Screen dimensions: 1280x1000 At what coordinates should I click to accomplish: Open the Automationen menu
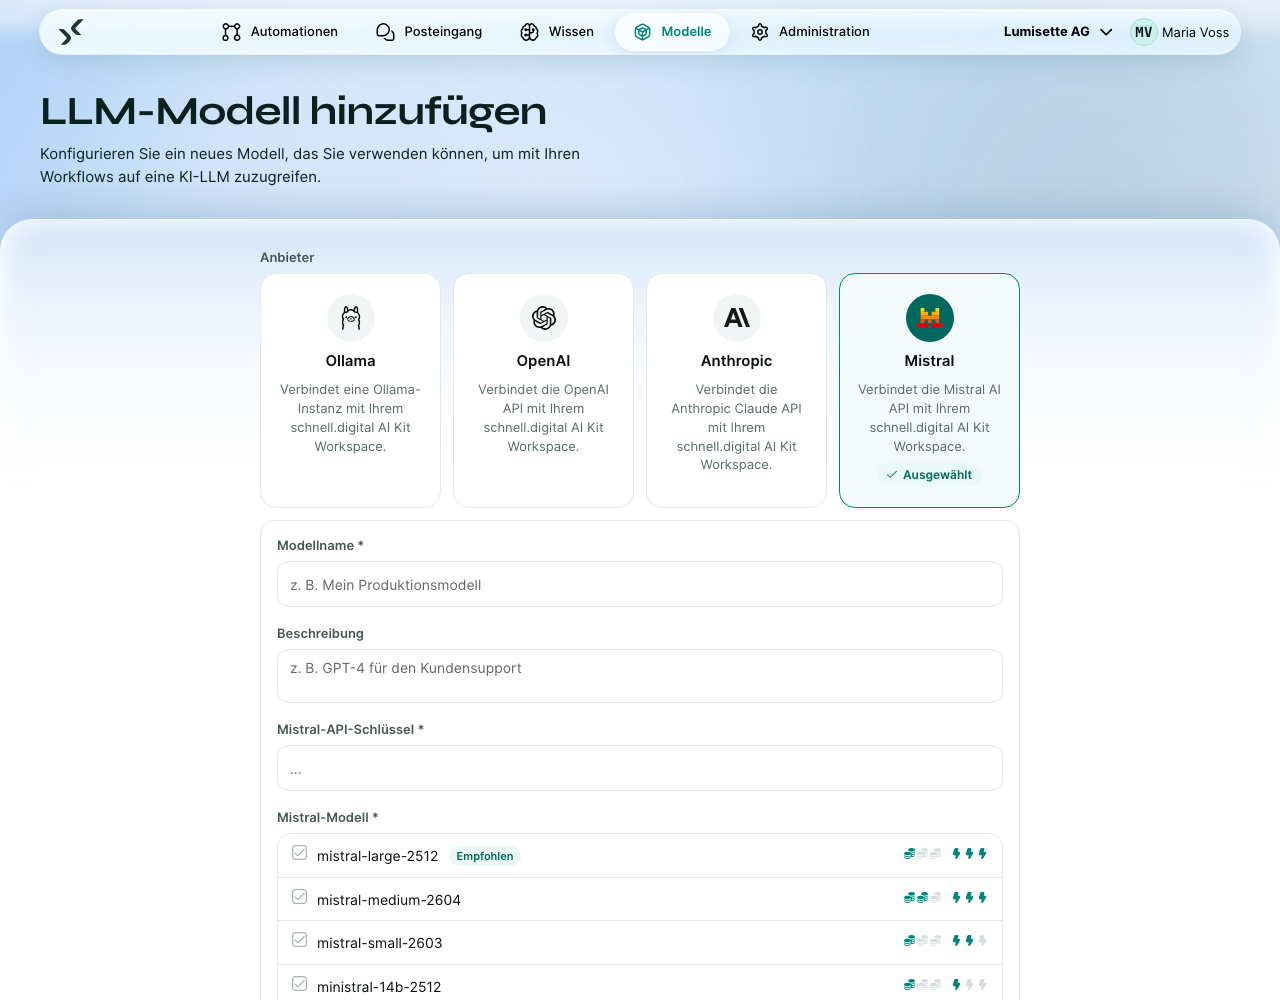coord(280,32)
